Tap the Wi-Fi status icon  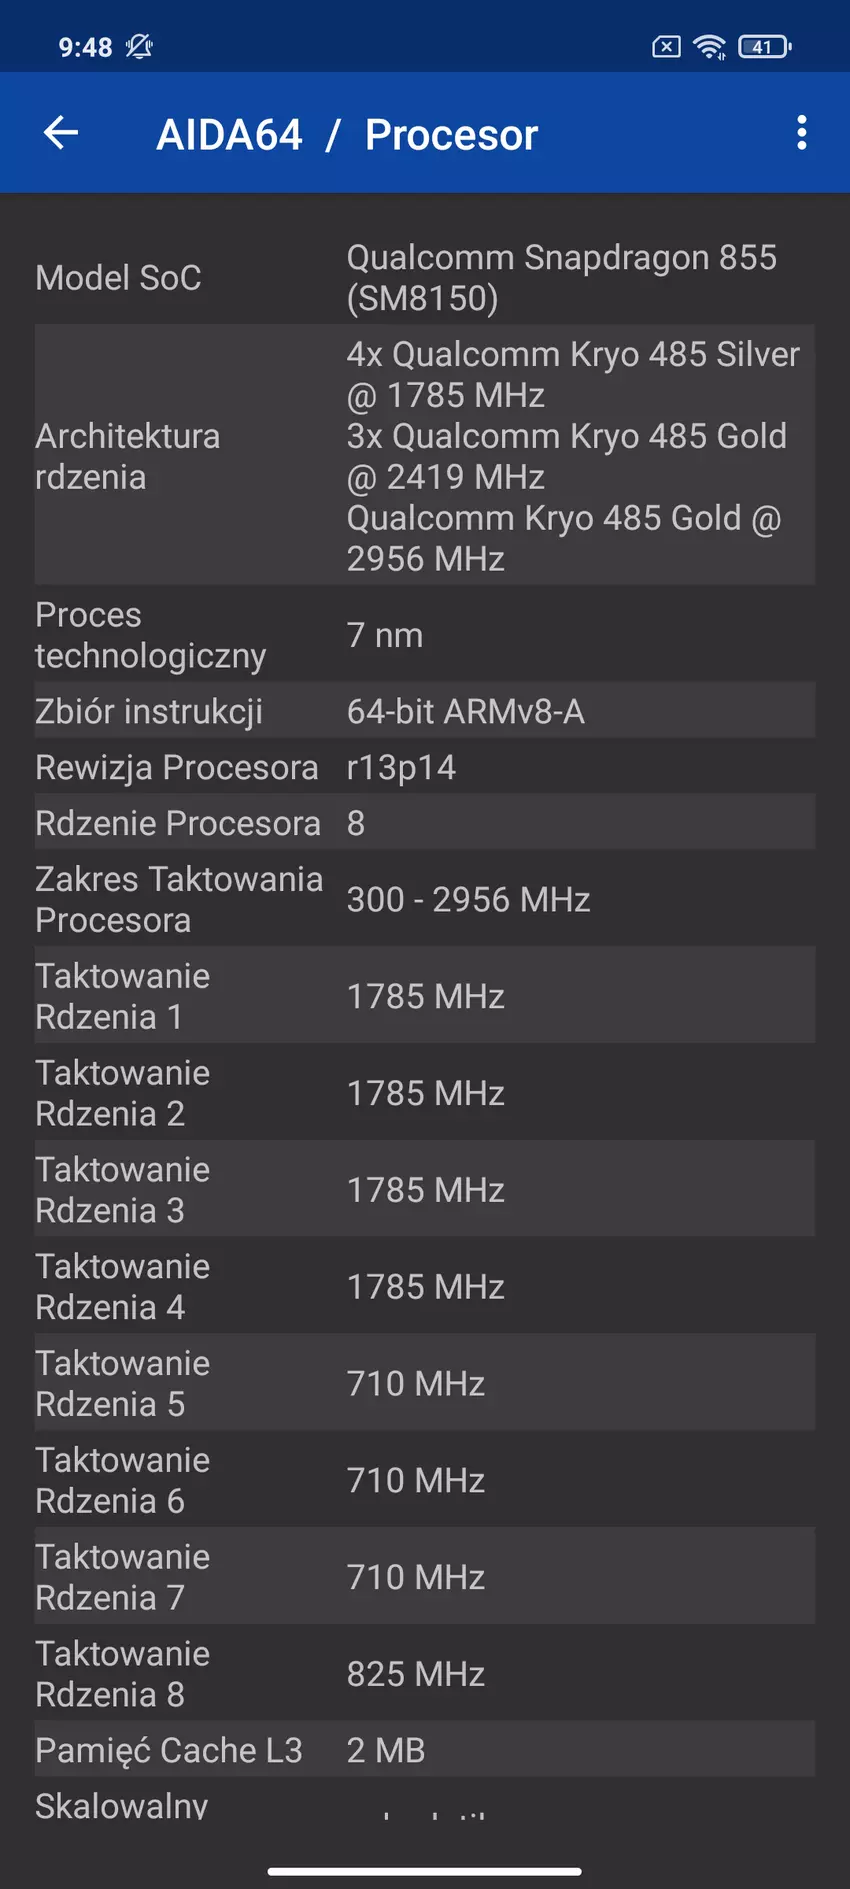pyautogui.click(x=710, y=47)
